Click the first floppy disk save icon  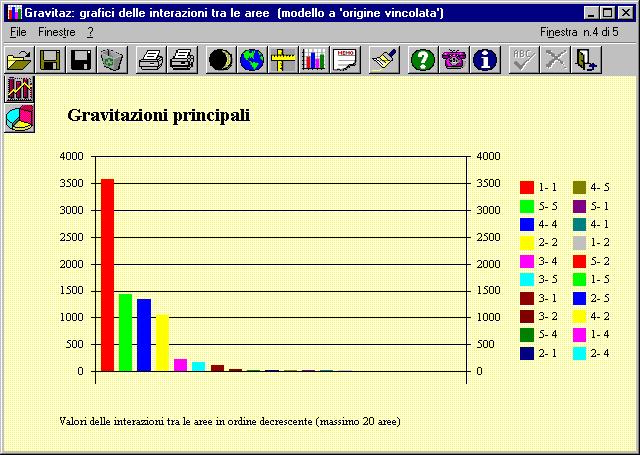click(50, 60)
